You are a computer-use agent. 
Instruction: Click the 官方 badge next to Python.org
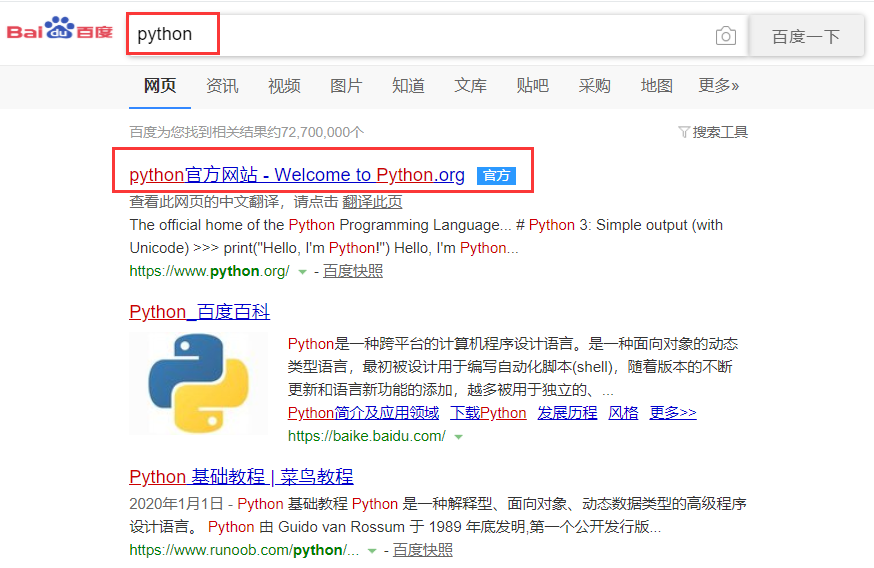click(496, 176)
